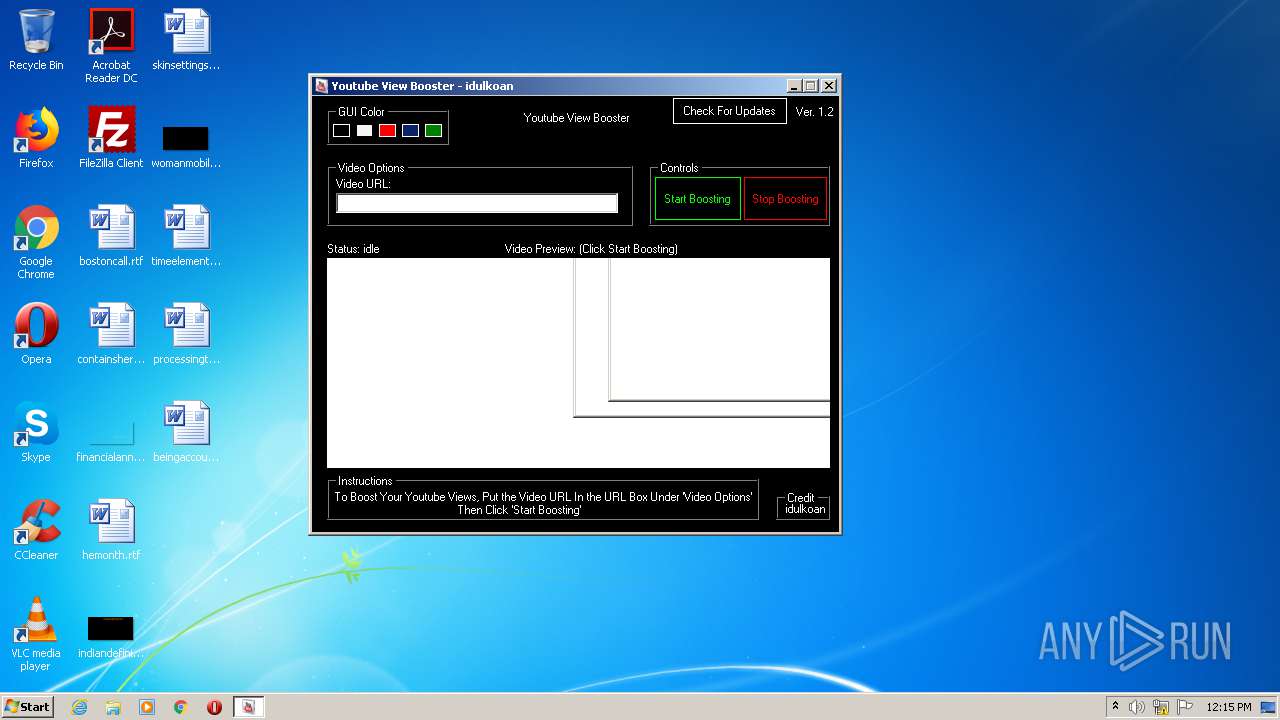Open containsher document on desktop

(111, 335)
